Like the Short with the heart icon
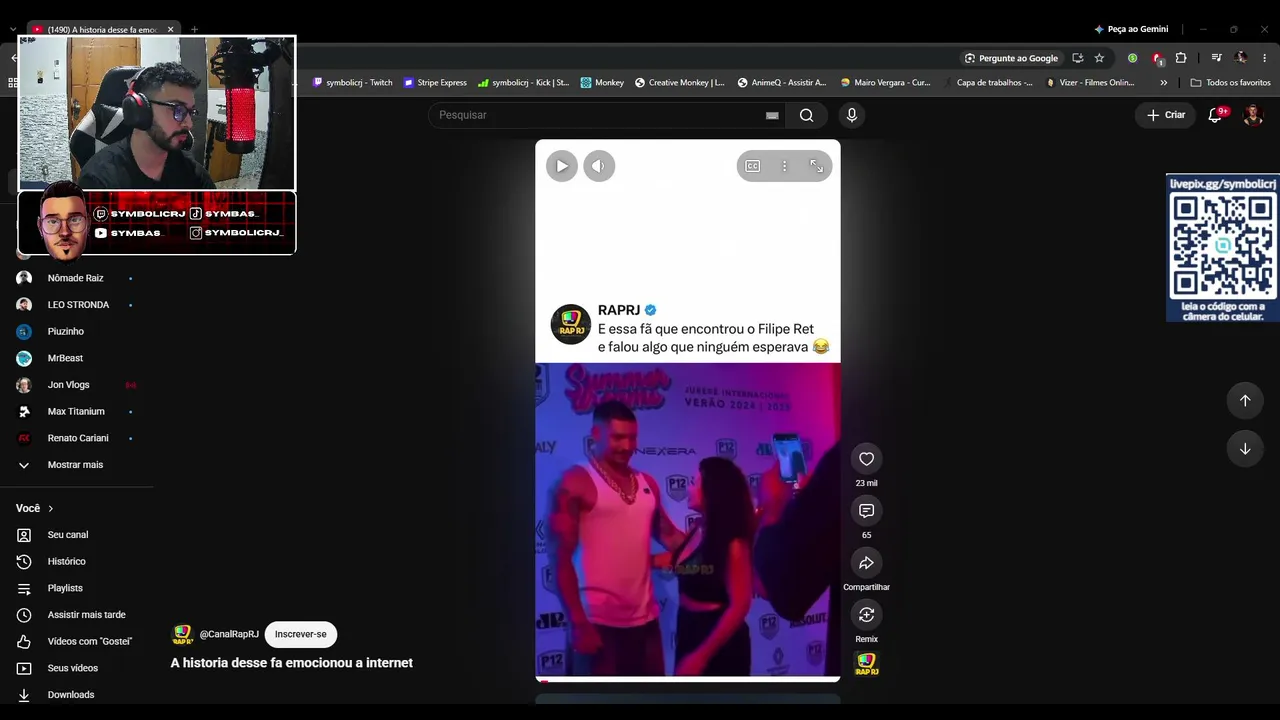 [867, 459]
